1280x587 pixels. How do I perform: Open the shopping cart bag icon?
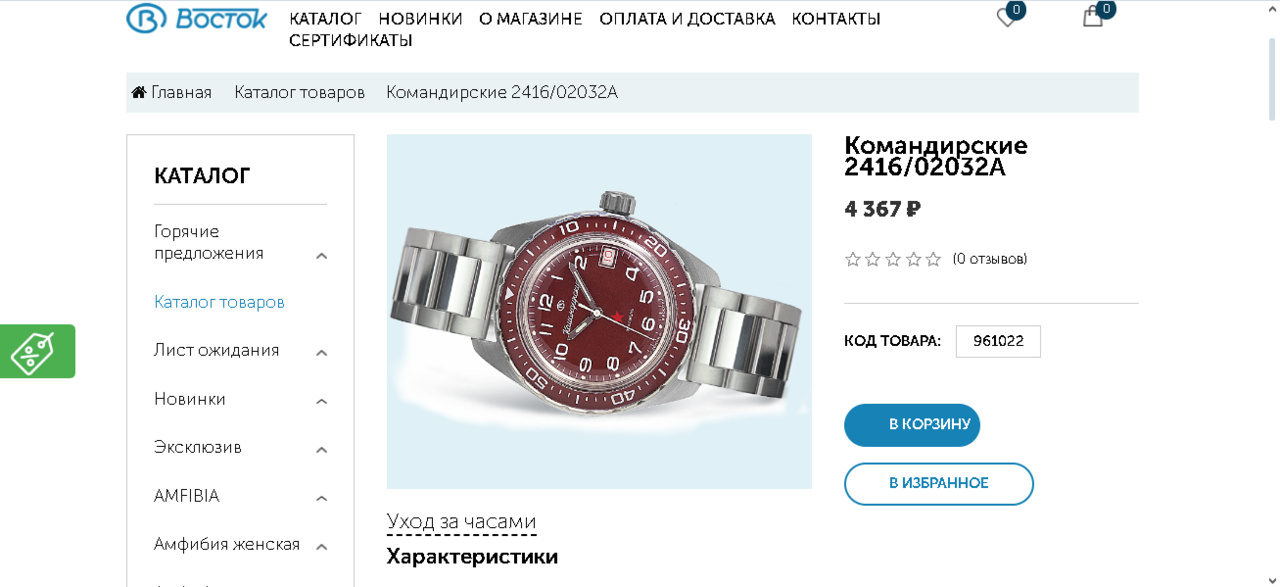1093,17
